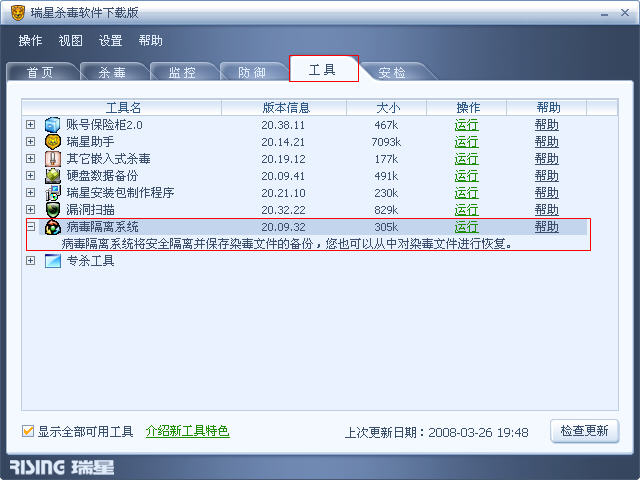Select the 7093k size cell

386,142
